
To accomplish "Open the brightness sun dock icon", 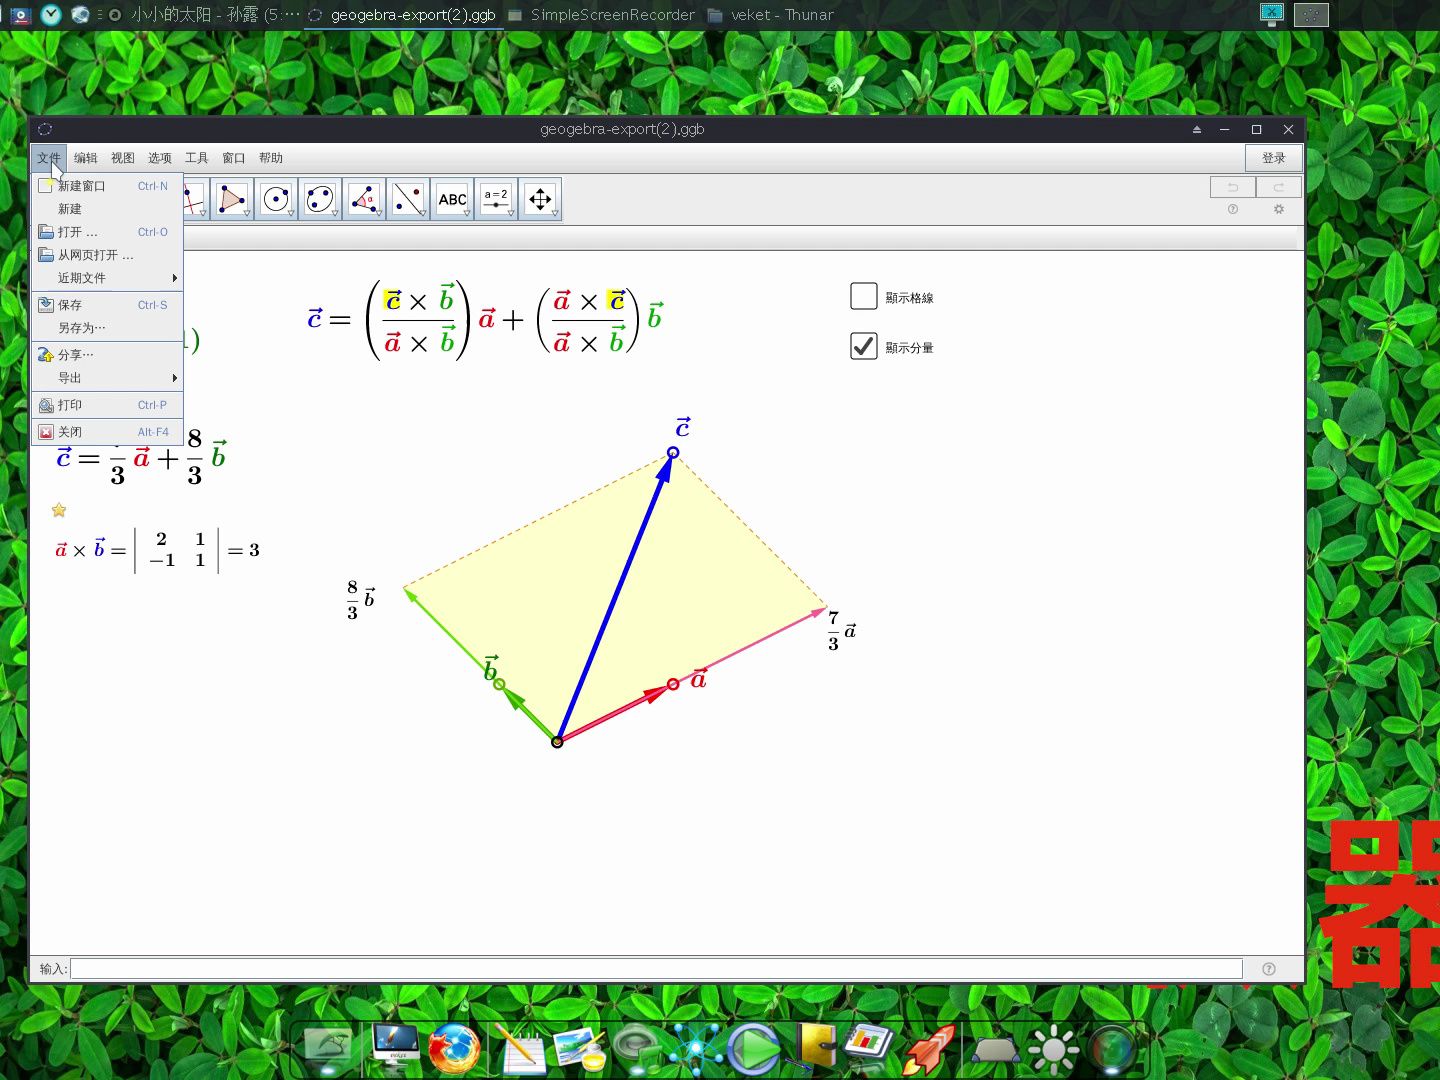I will 1053,1049.
